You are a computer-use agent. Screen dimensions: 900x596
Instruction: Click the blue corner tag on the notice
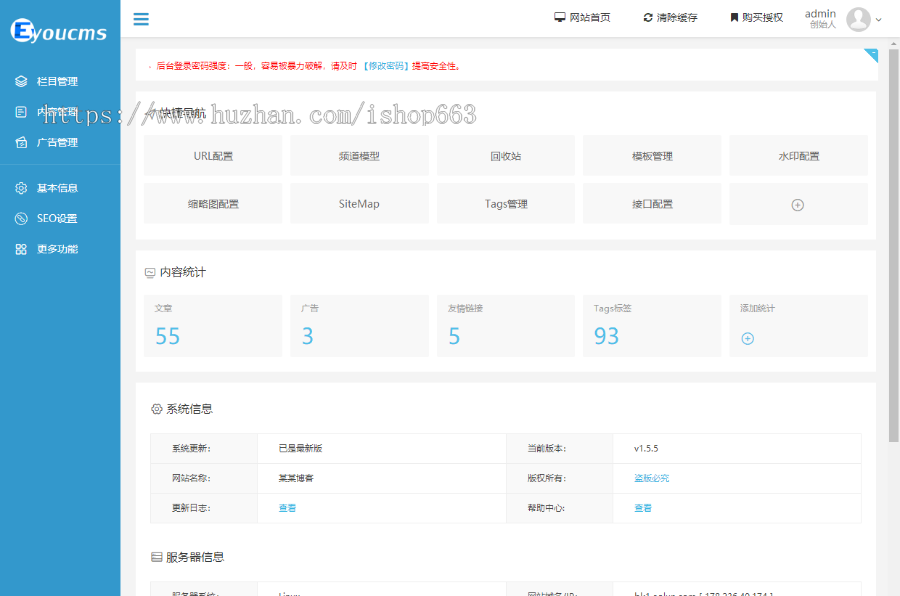point(872,55)
